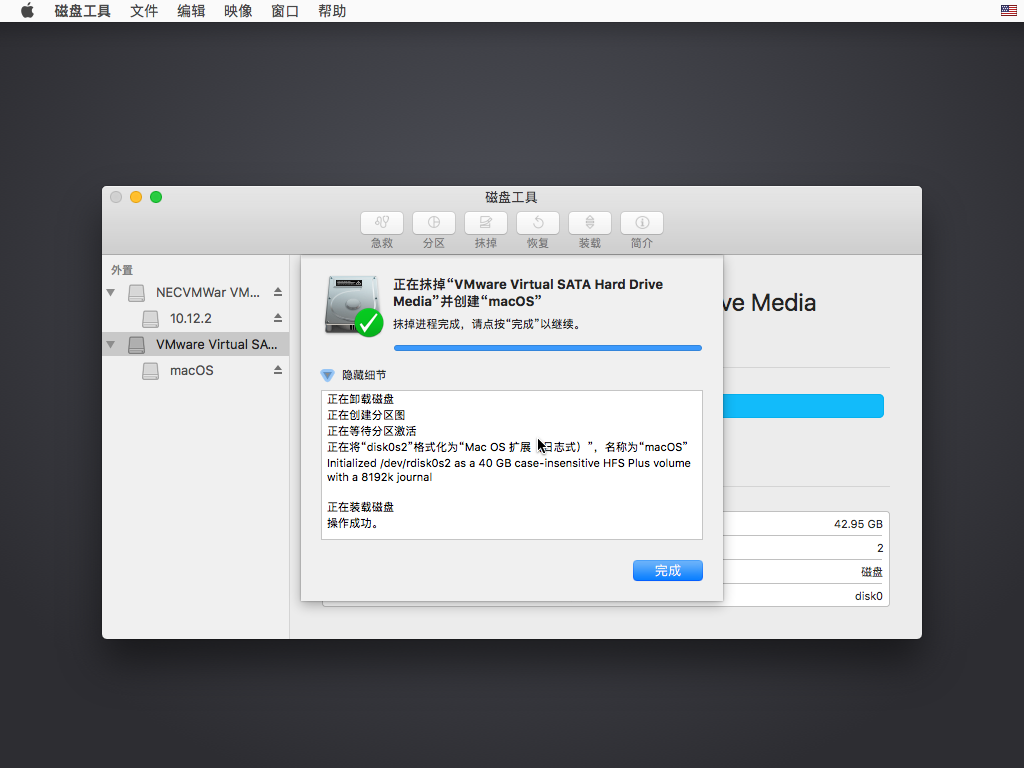The image size is (1024, 768).
Task: Click the VMware Virtual SA drive icon
Action: (x=136, y=345)
